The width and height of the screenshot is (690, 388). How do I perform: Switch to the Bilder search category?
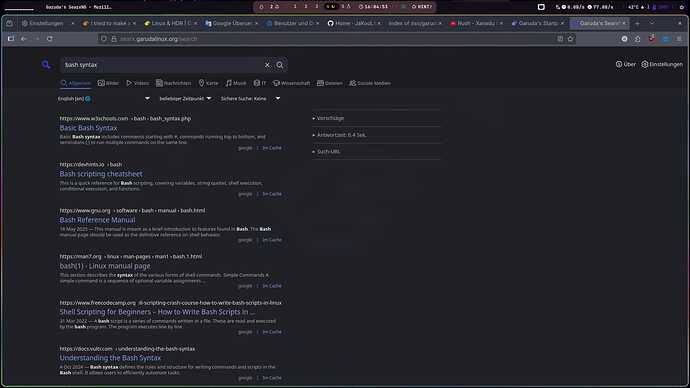click(x=108, y=83)
